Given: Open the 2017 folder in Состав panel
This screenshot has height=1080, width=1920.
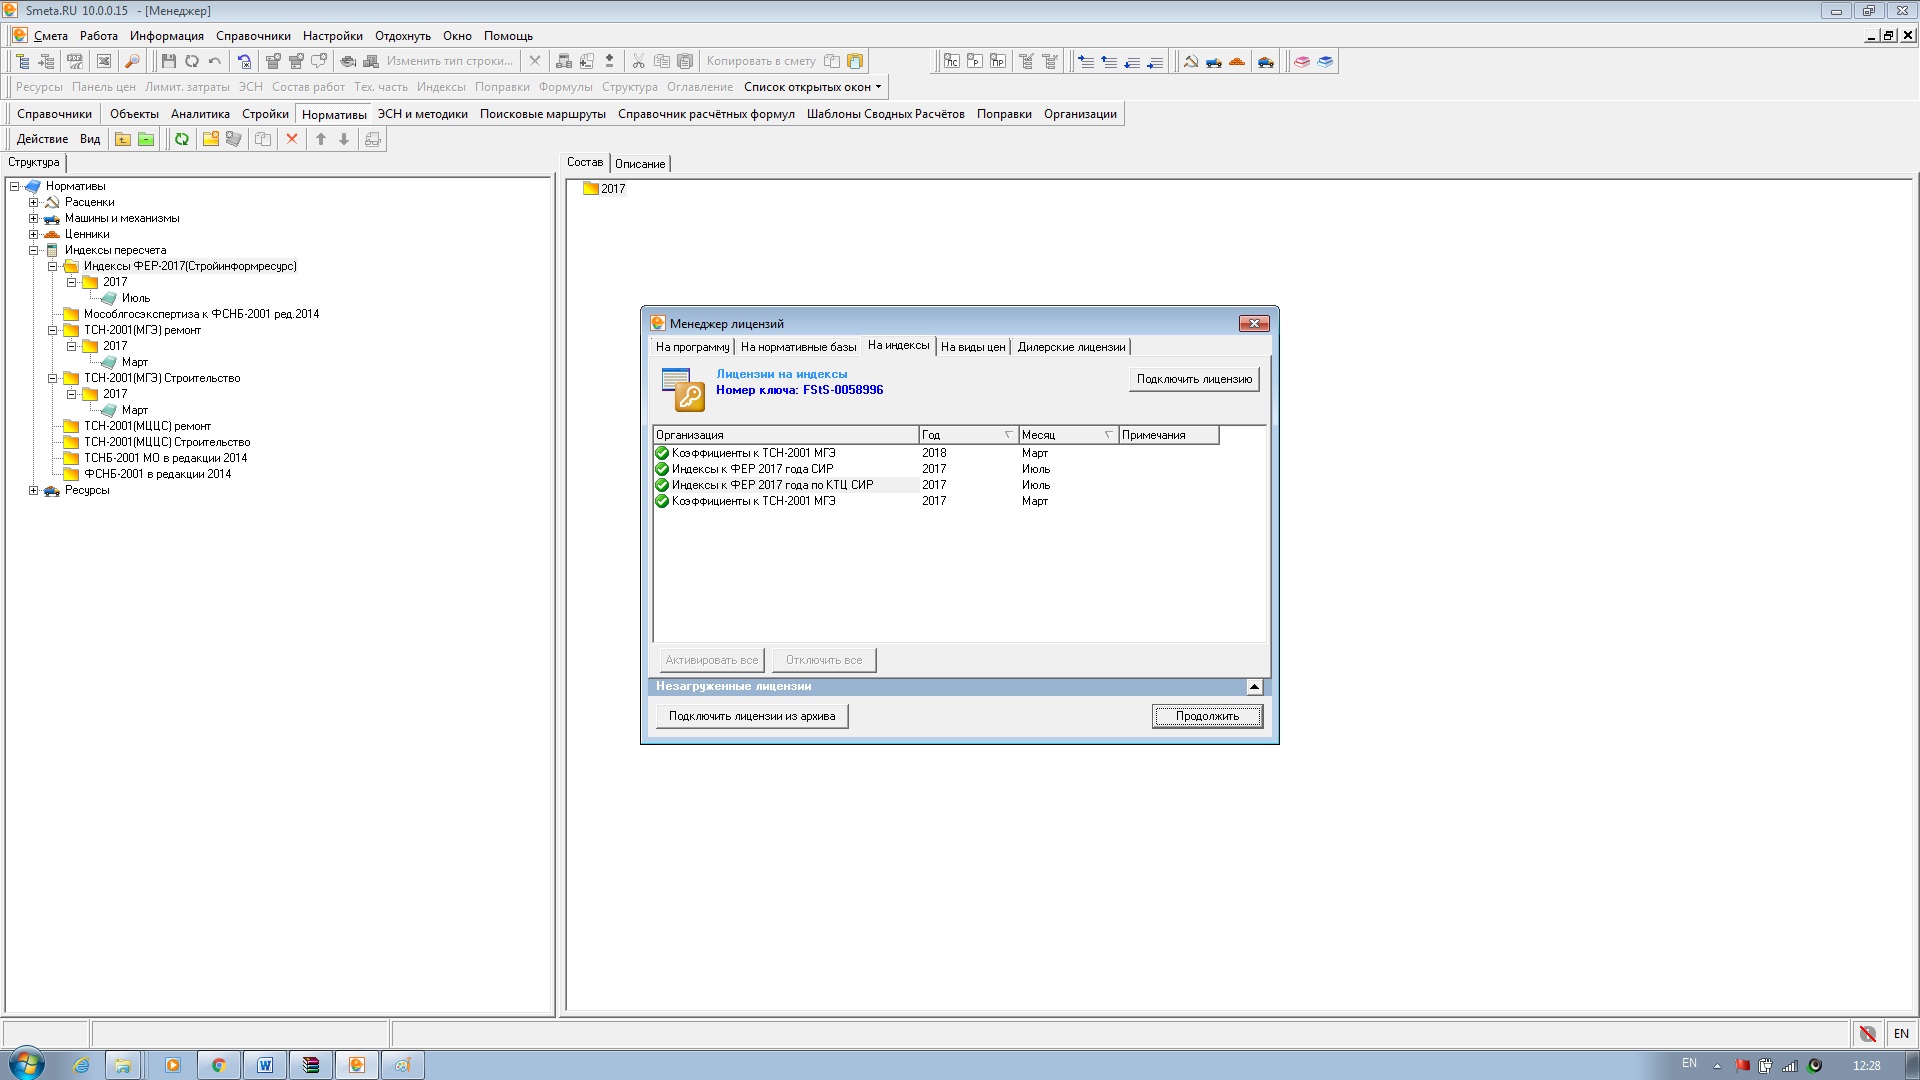Looking at the screenshot, I should pyautogui.click(x=604, y=188).
